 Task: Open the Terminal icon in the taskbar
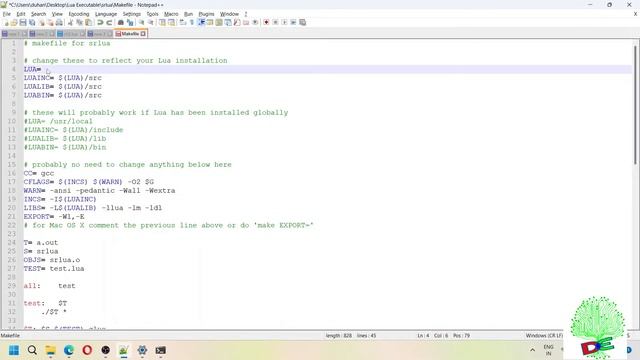[160, 350]
